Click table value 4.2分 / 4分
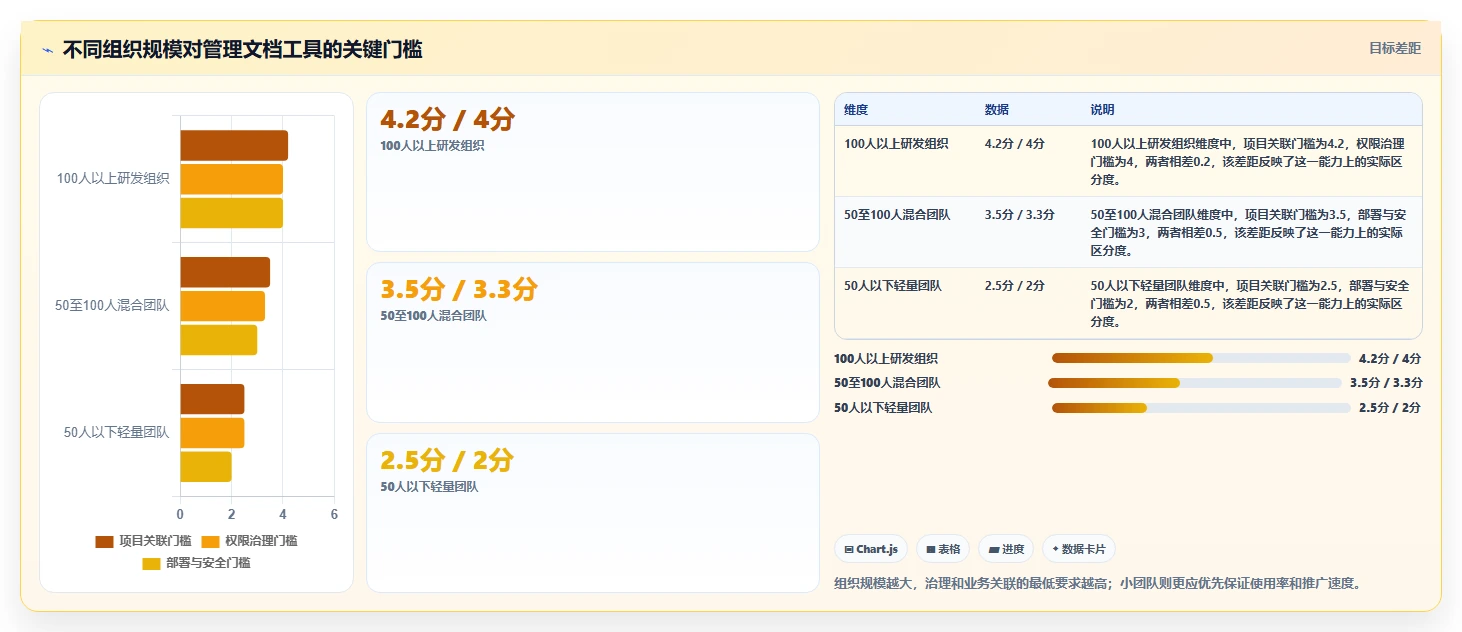 [x=1015, y=144]
